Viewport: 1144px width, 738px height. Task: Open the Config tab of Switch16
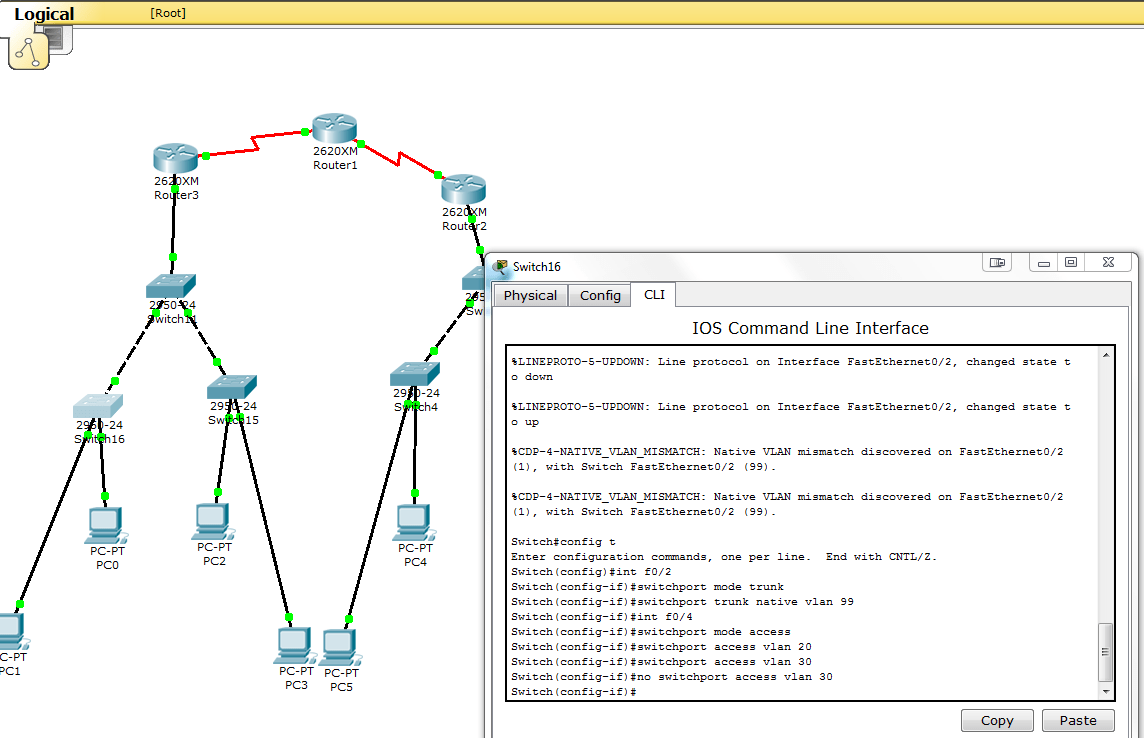point(599,295)
